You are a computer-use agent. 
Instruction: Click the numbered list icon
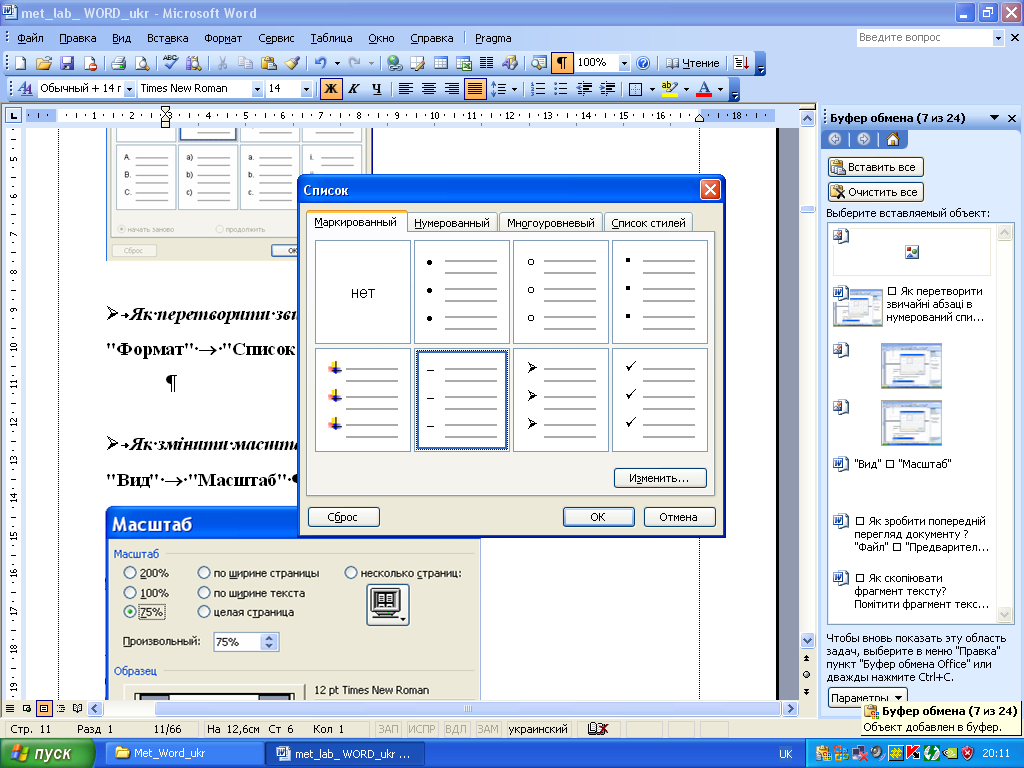(x=537, y=89)
